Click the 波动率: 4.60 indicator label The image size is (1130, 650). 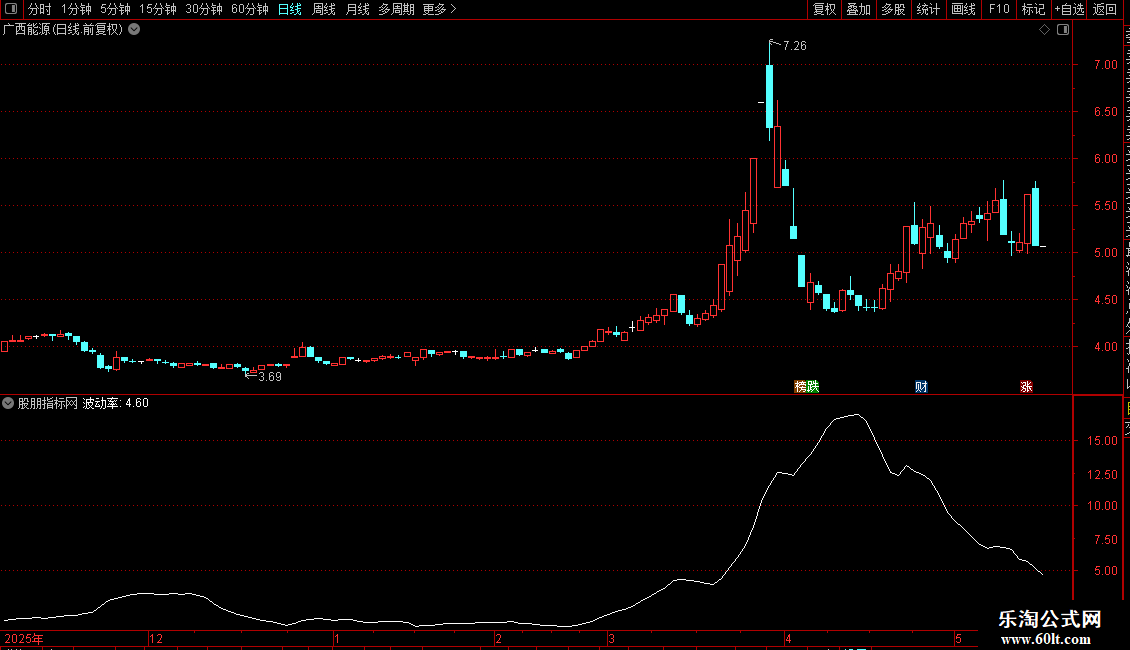[x=115, y=403]
